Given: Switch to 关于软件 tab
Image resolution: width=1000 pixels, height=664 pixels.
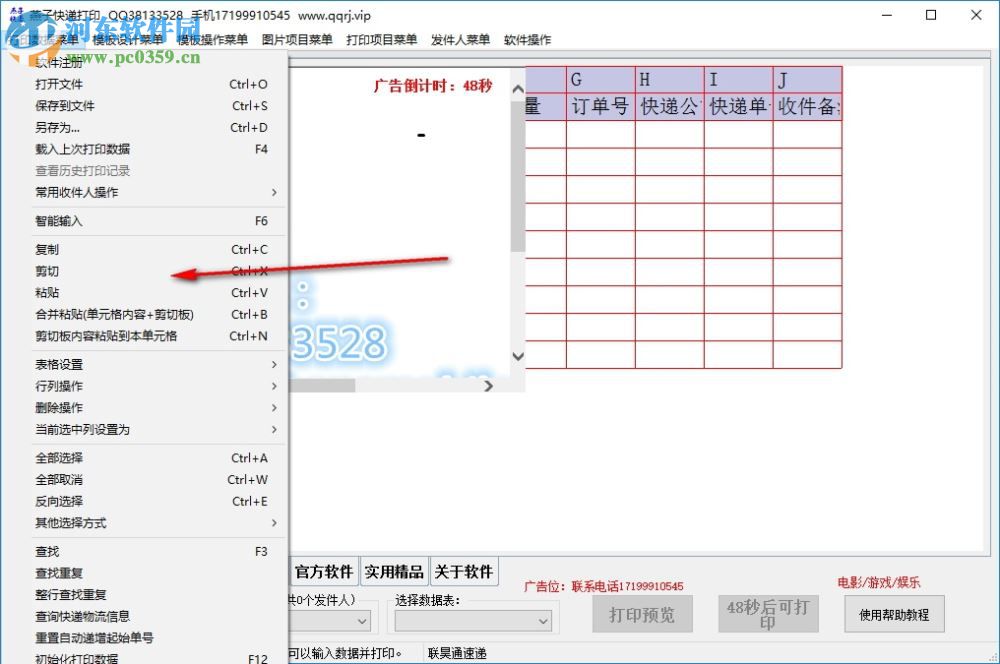Looking at the screenshot, I should coord(464,572).
